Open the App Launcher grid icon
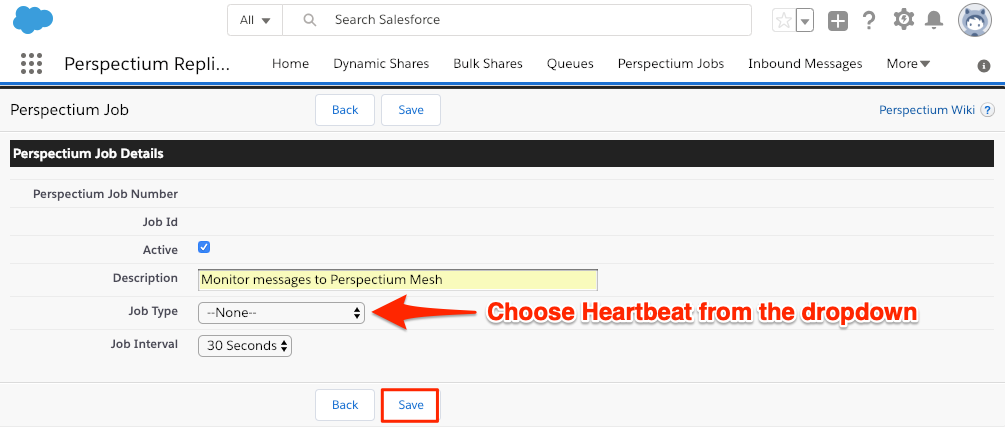Image resolution: width=1005 pixels, height=431 pixels. pyautogui.click(x=31, y=63)
